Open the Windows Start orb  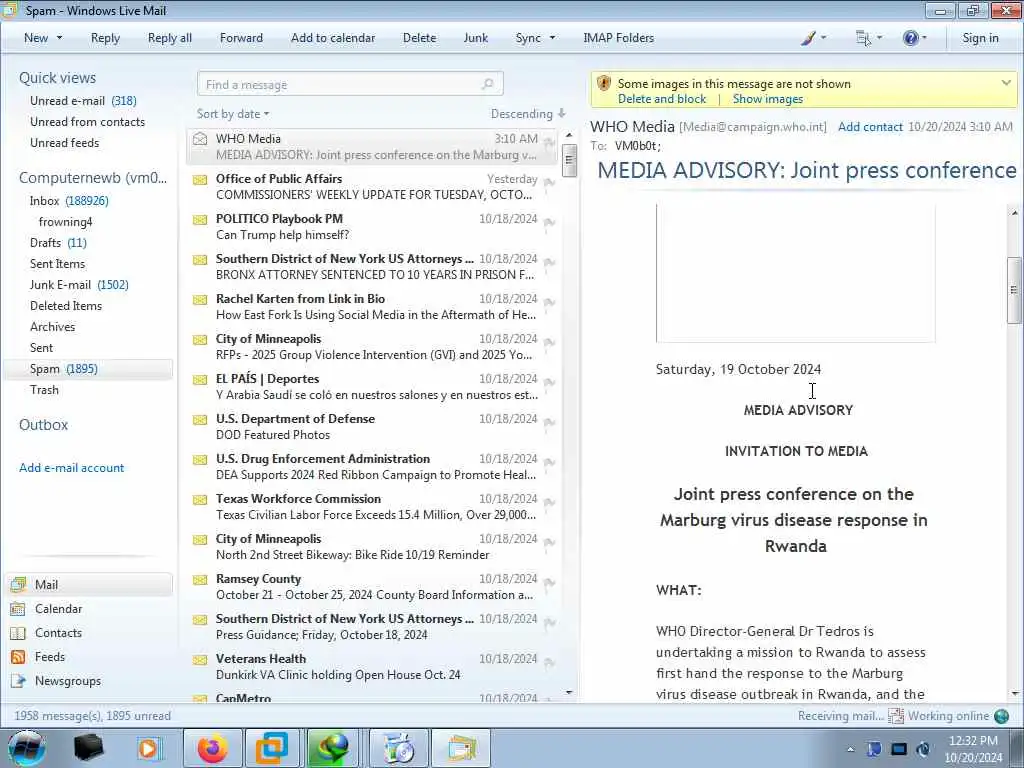27,748
